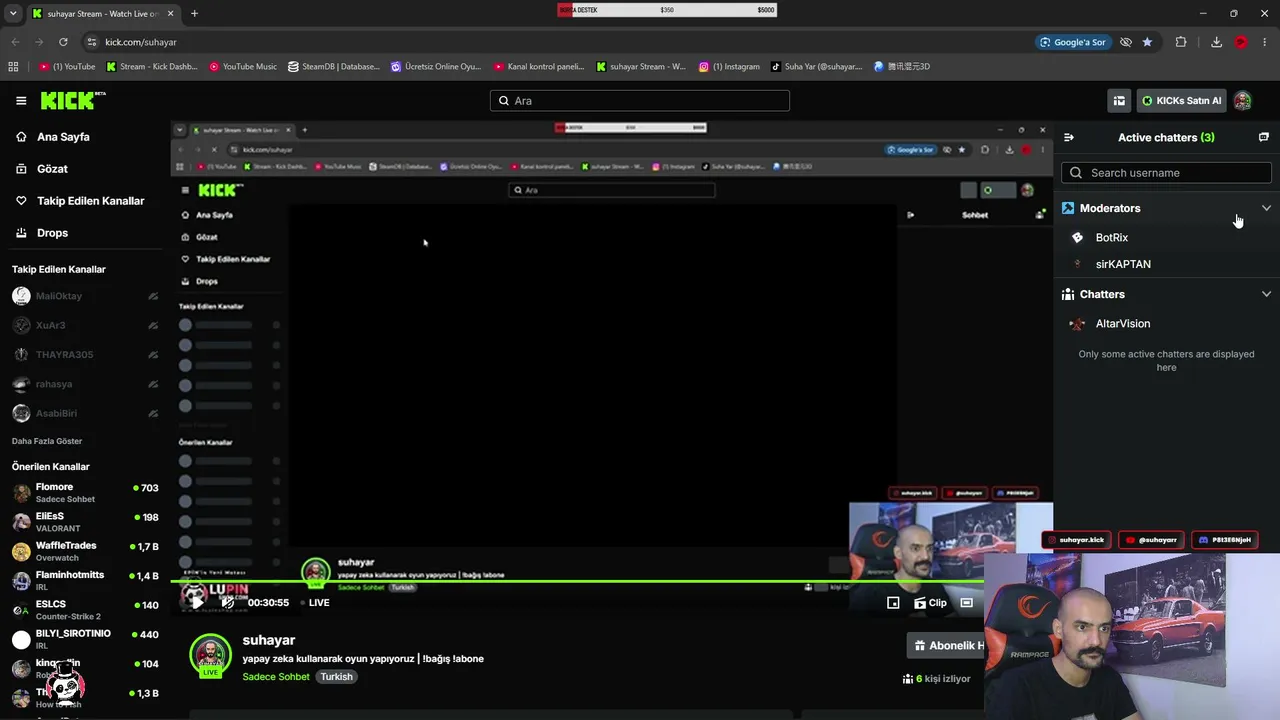Click KICKs Satın Al button
The width and height of the screenshot is (1280, 720).
pyautogui.click(x=1182, y=100)
